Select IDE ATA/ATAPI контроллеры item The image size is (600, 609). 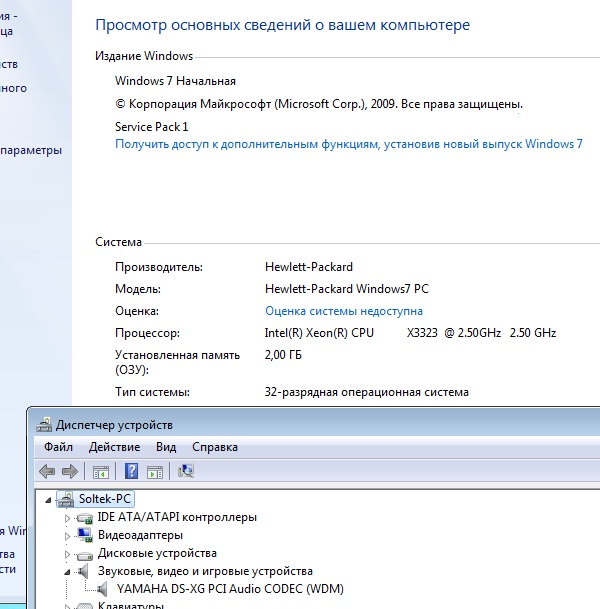(177, 517)
